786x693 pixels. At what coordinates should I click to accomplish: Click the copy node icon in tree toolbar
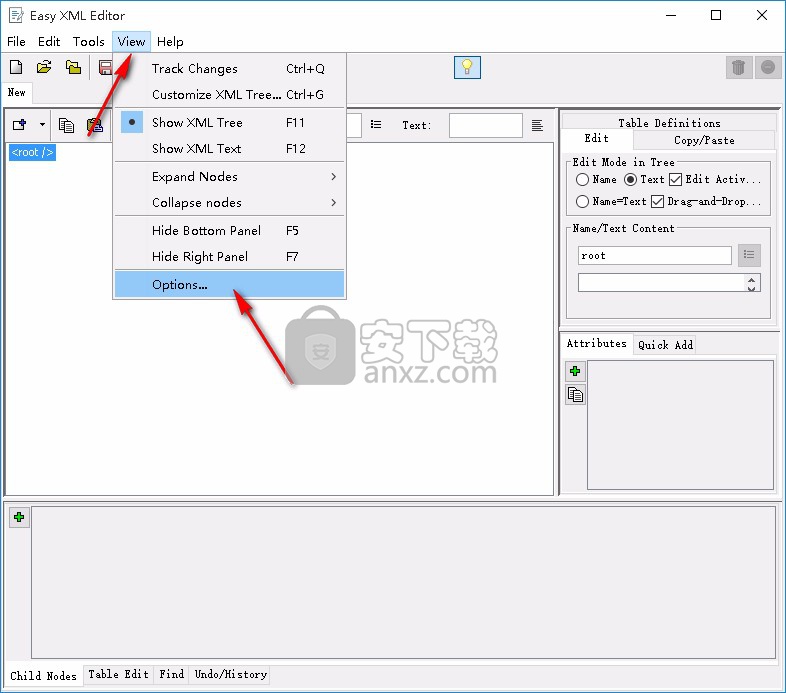click(x=66, y=125)
